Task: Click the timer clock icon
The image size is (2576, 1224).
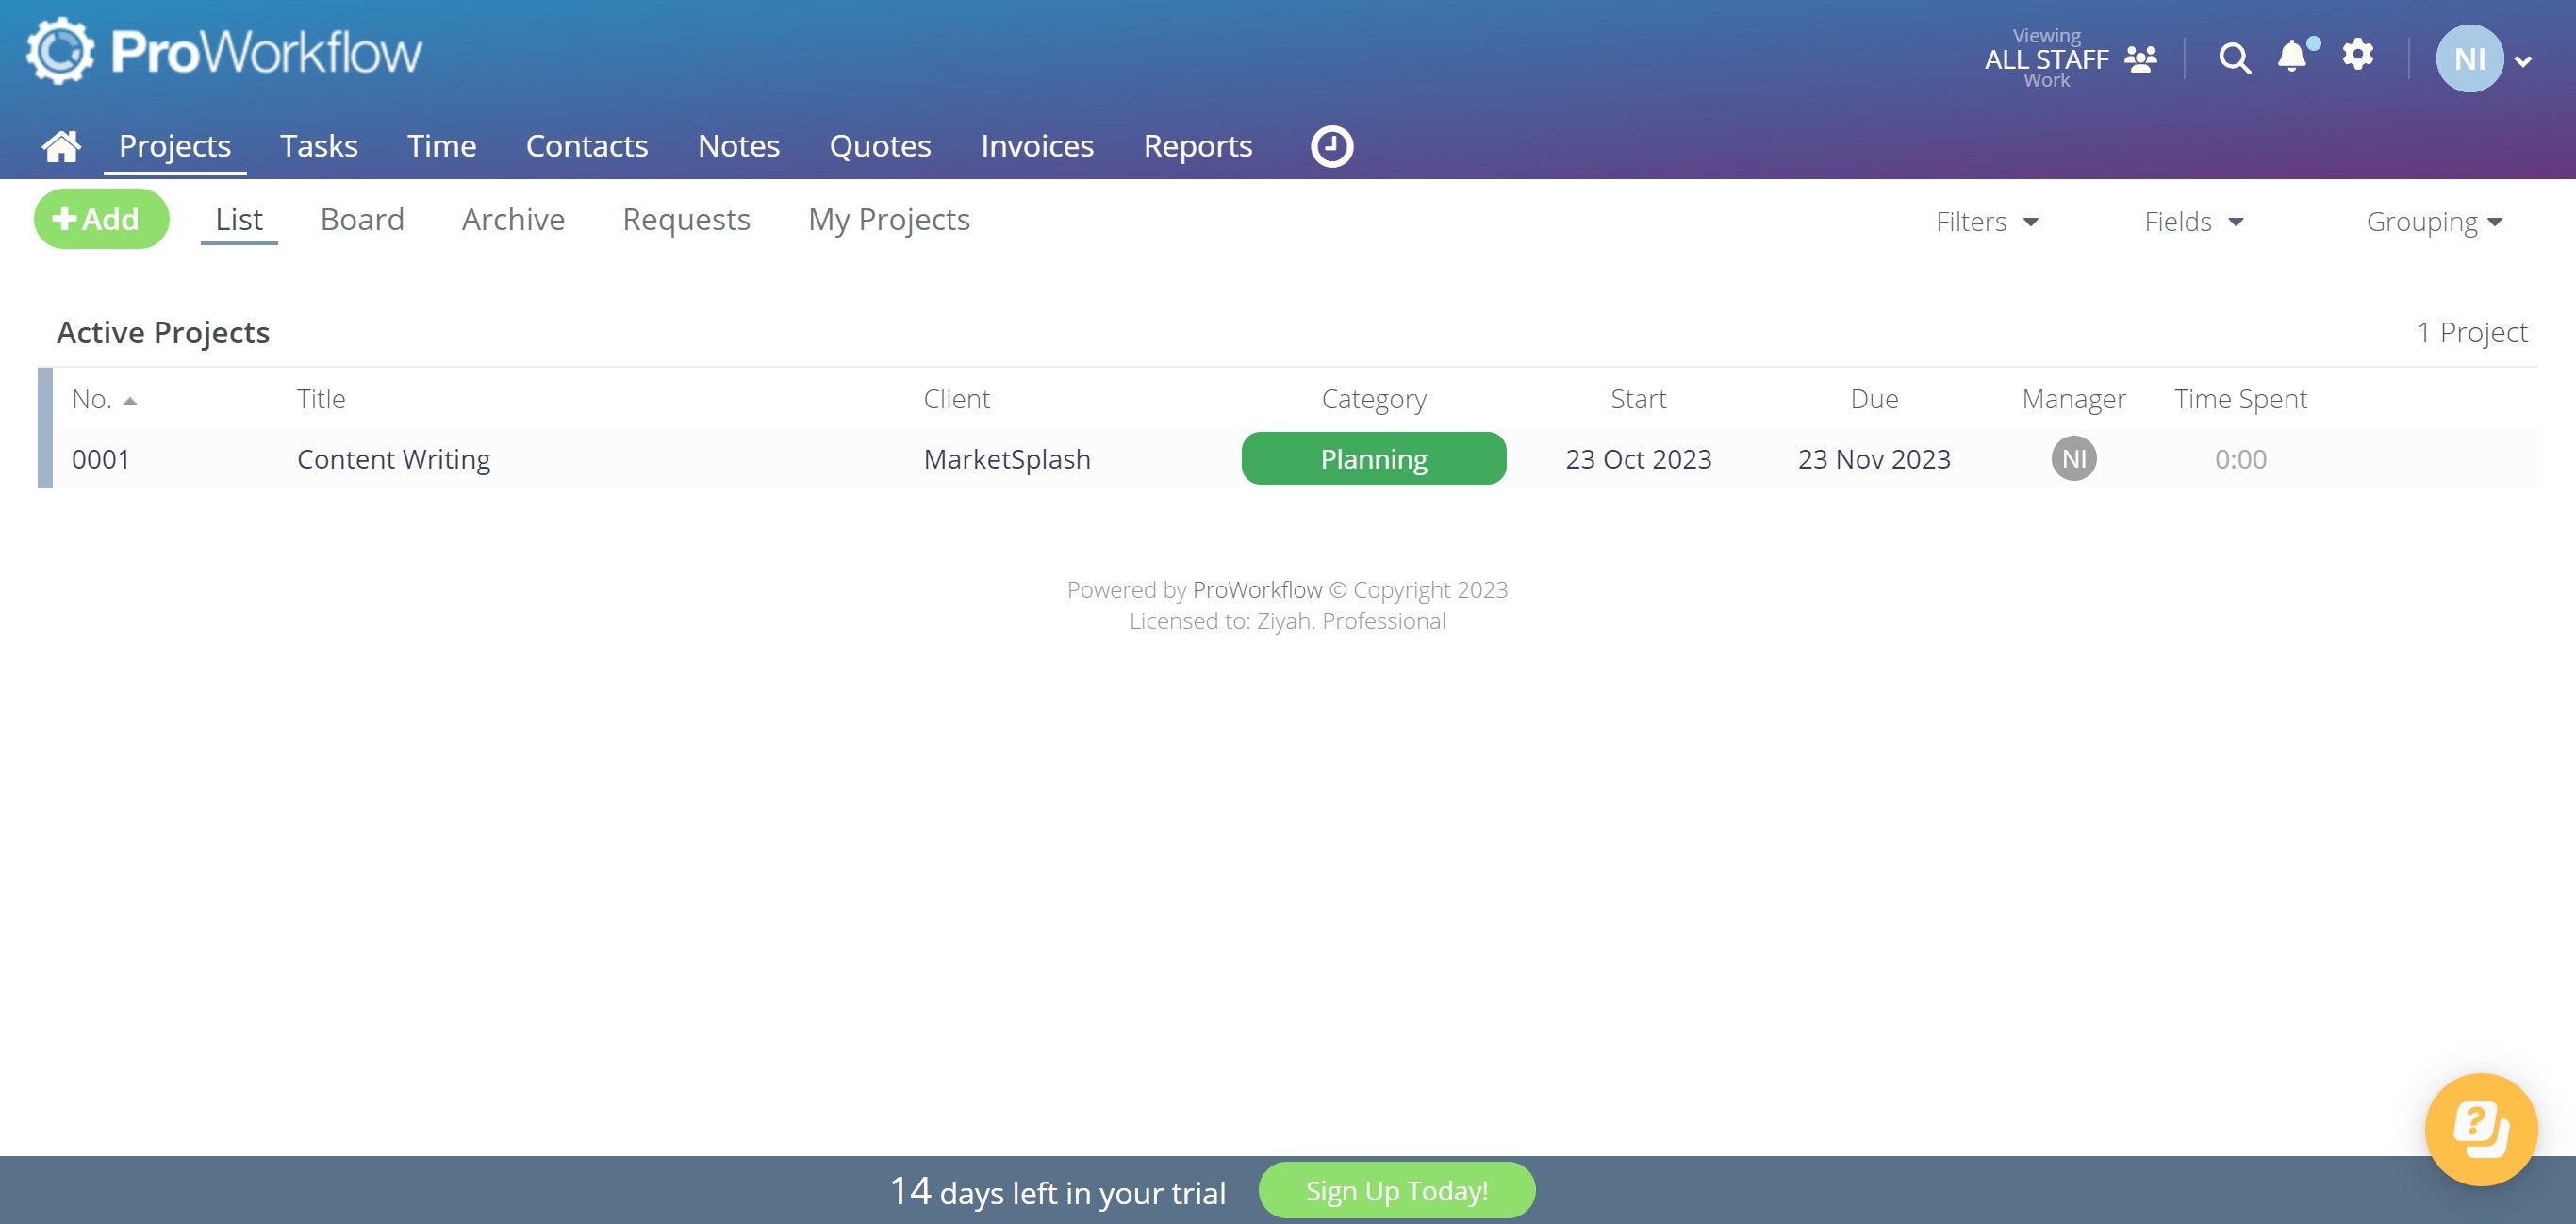Action: click(1331, 146)
